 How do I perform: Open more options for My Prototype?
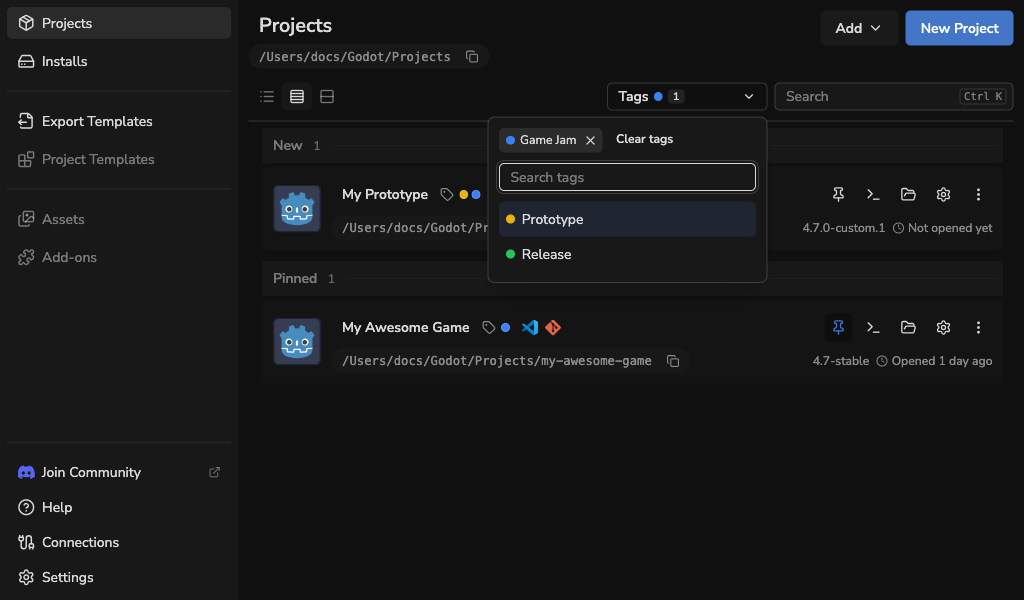pyautogui.click(x=978, y=194)
